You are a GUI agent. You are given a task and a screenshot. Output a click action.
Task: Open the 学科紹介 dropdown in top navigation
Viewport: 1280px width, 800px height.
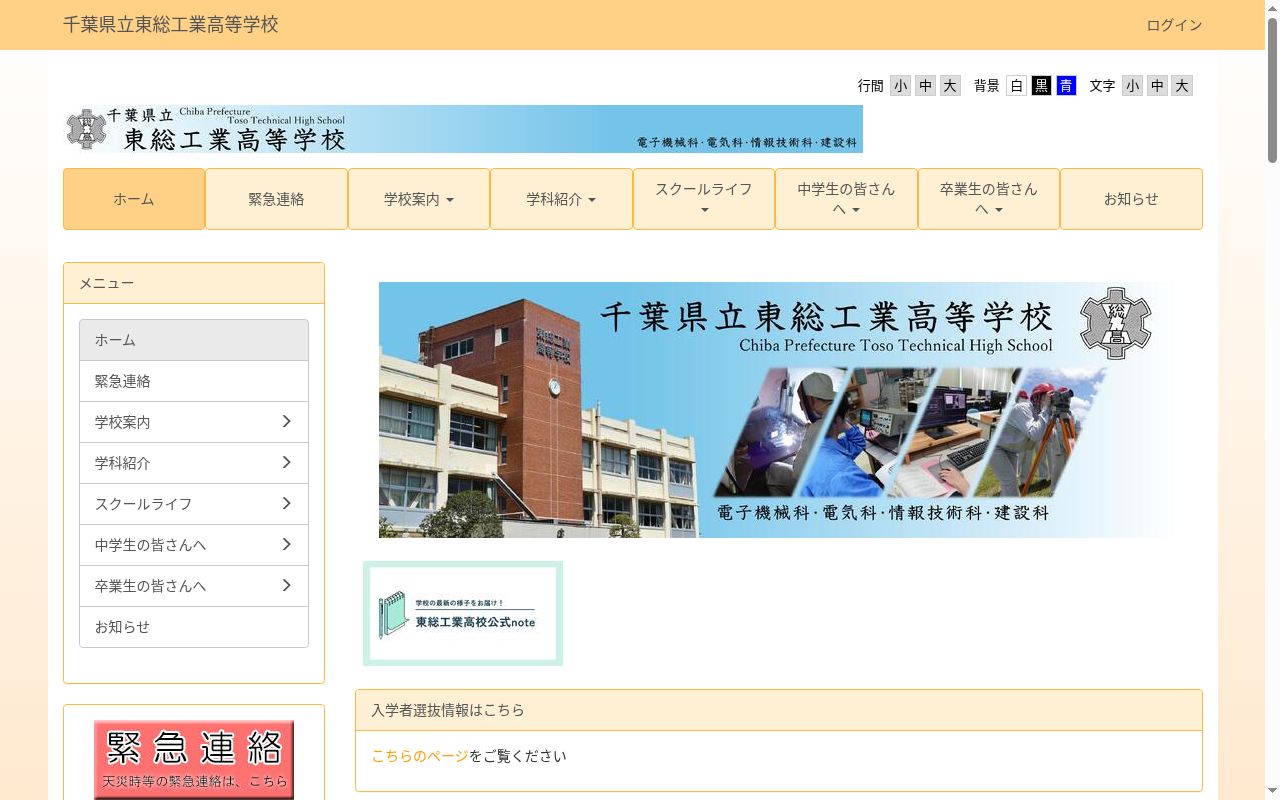pyautogui.click(x=561, y=199)
